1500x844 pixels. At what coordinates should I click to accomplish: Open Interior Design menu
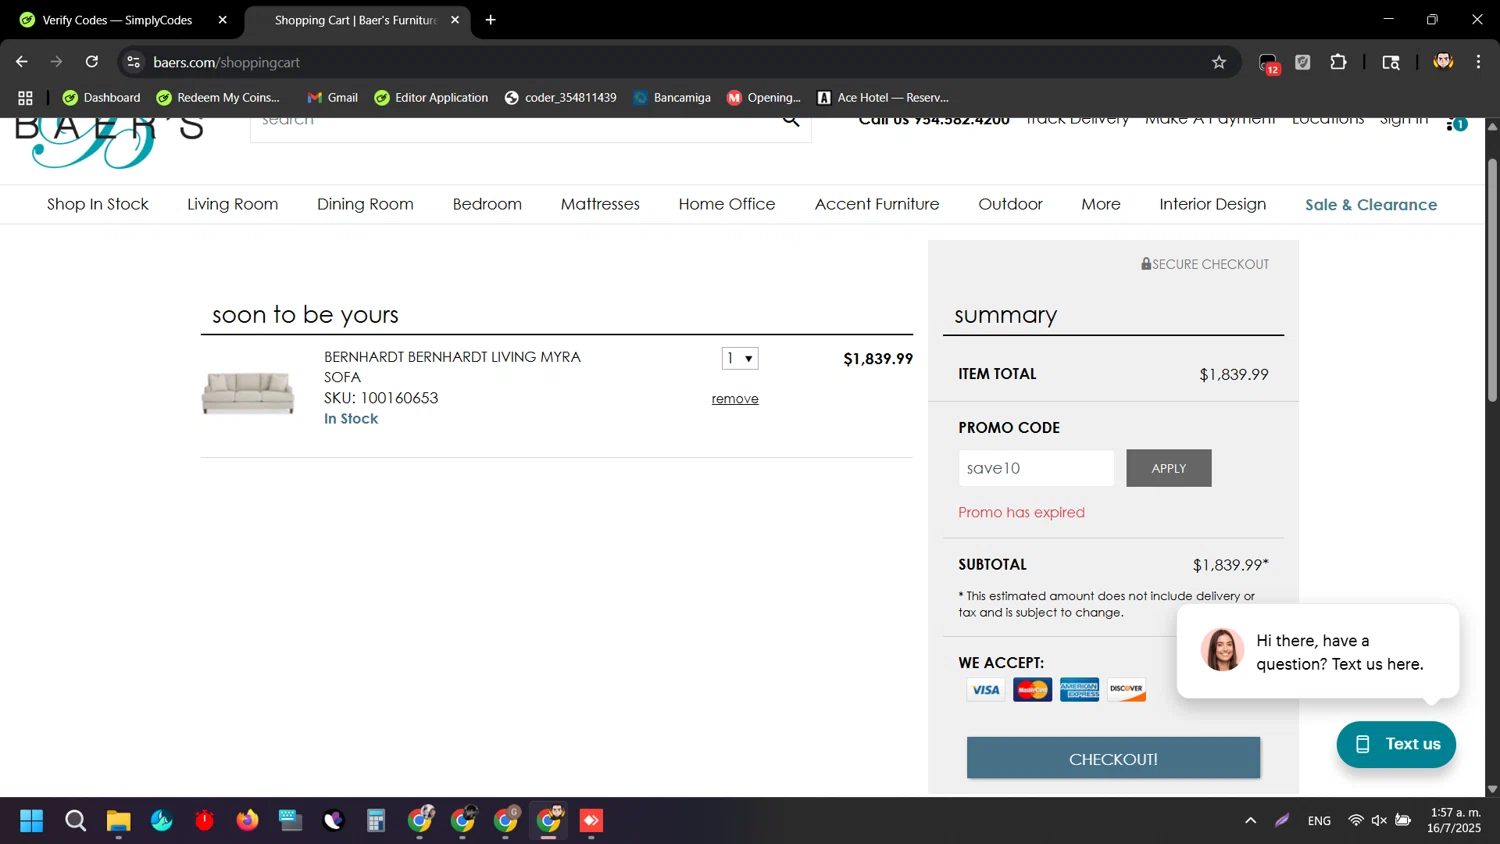(x=1213, y=204)
